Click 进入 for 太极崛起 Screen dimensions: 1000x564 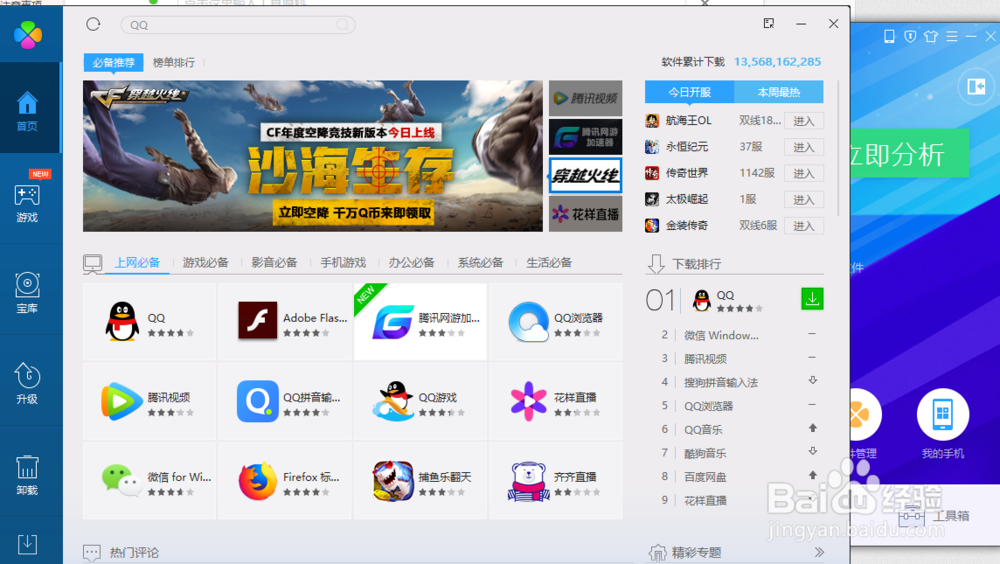coord(804,200)
